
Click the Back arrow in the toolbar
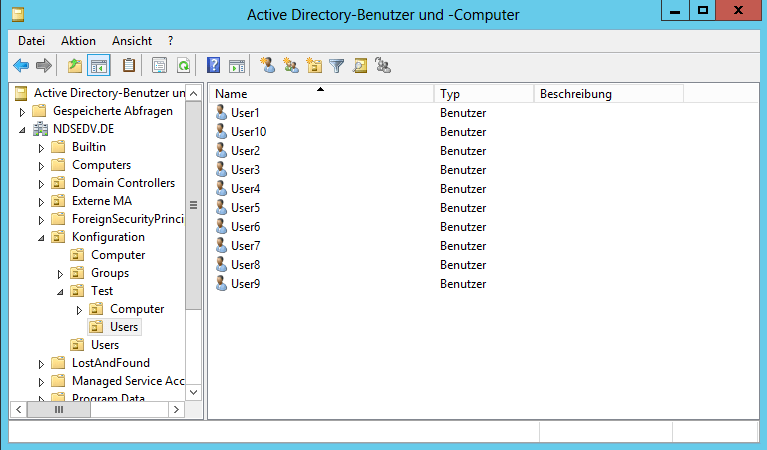20,66
